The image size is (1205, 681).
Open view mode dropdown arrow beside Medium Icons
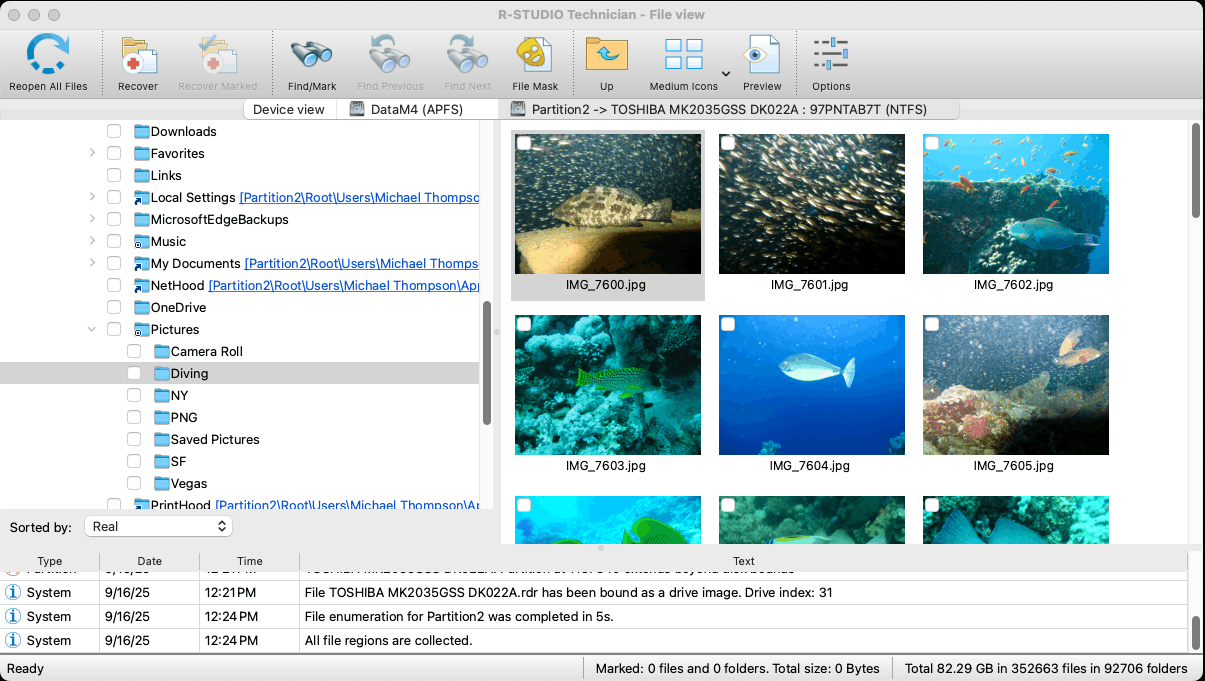(x=726, y=74)
